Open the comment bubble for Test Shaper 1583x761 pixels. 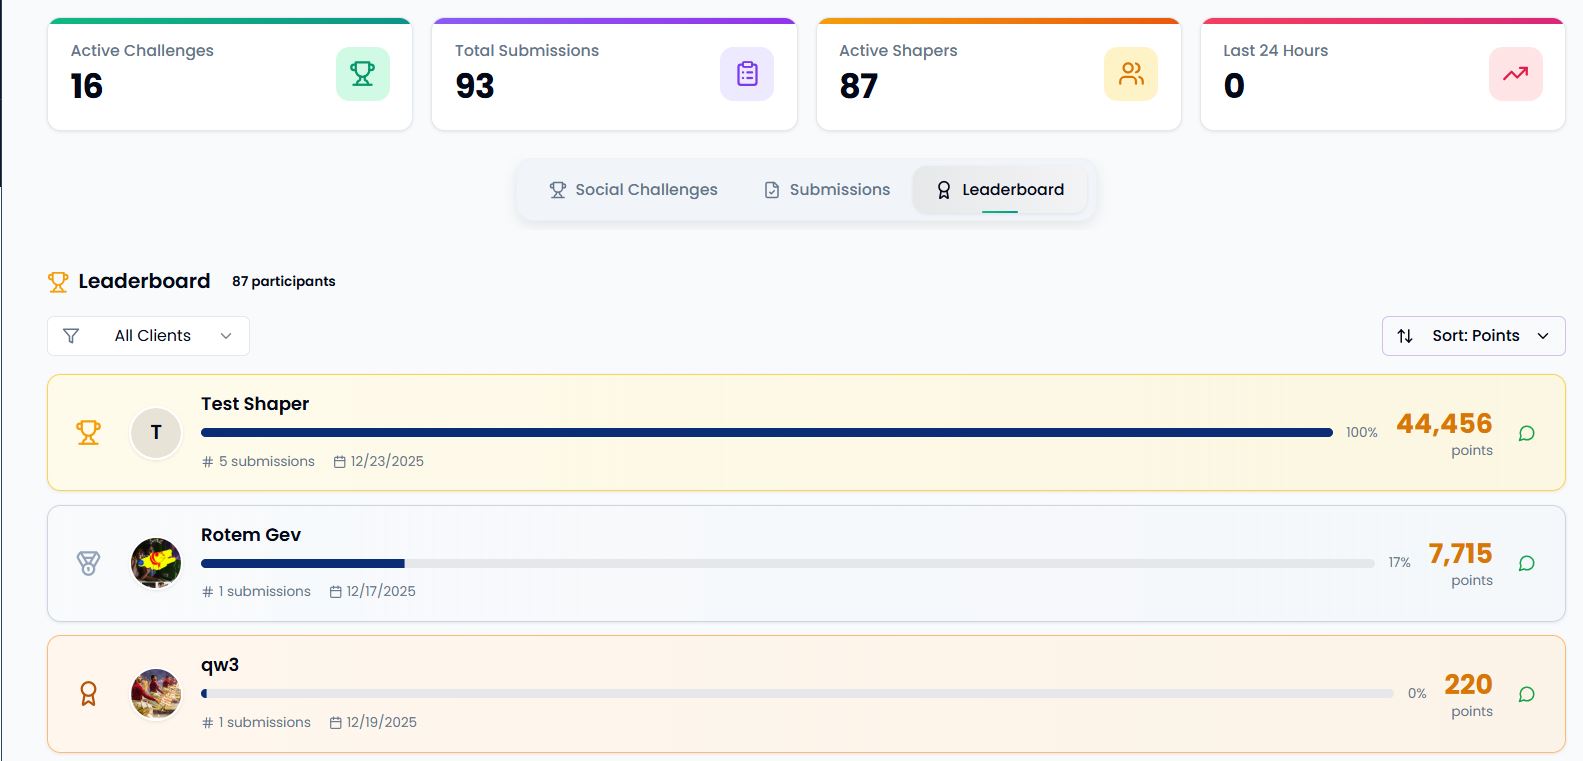[x=1526, y=433]
